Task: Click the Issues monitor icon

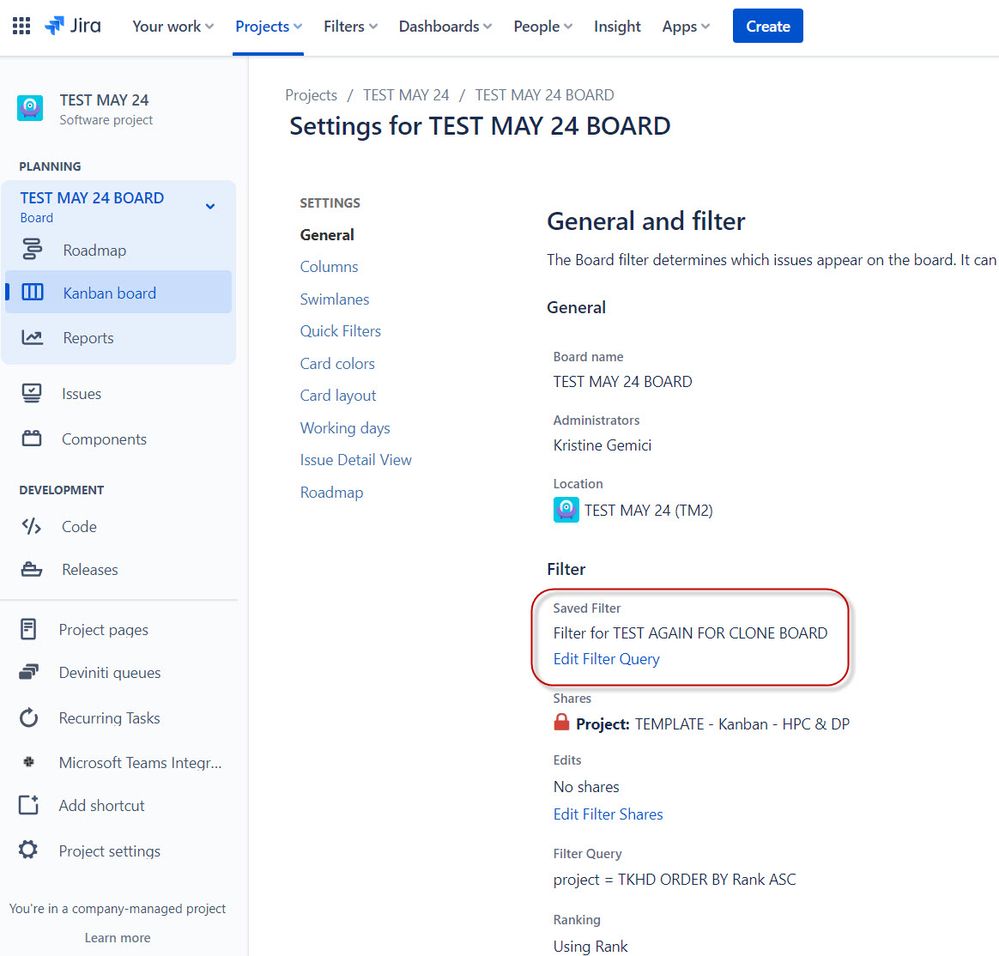Action: (32, 394)
